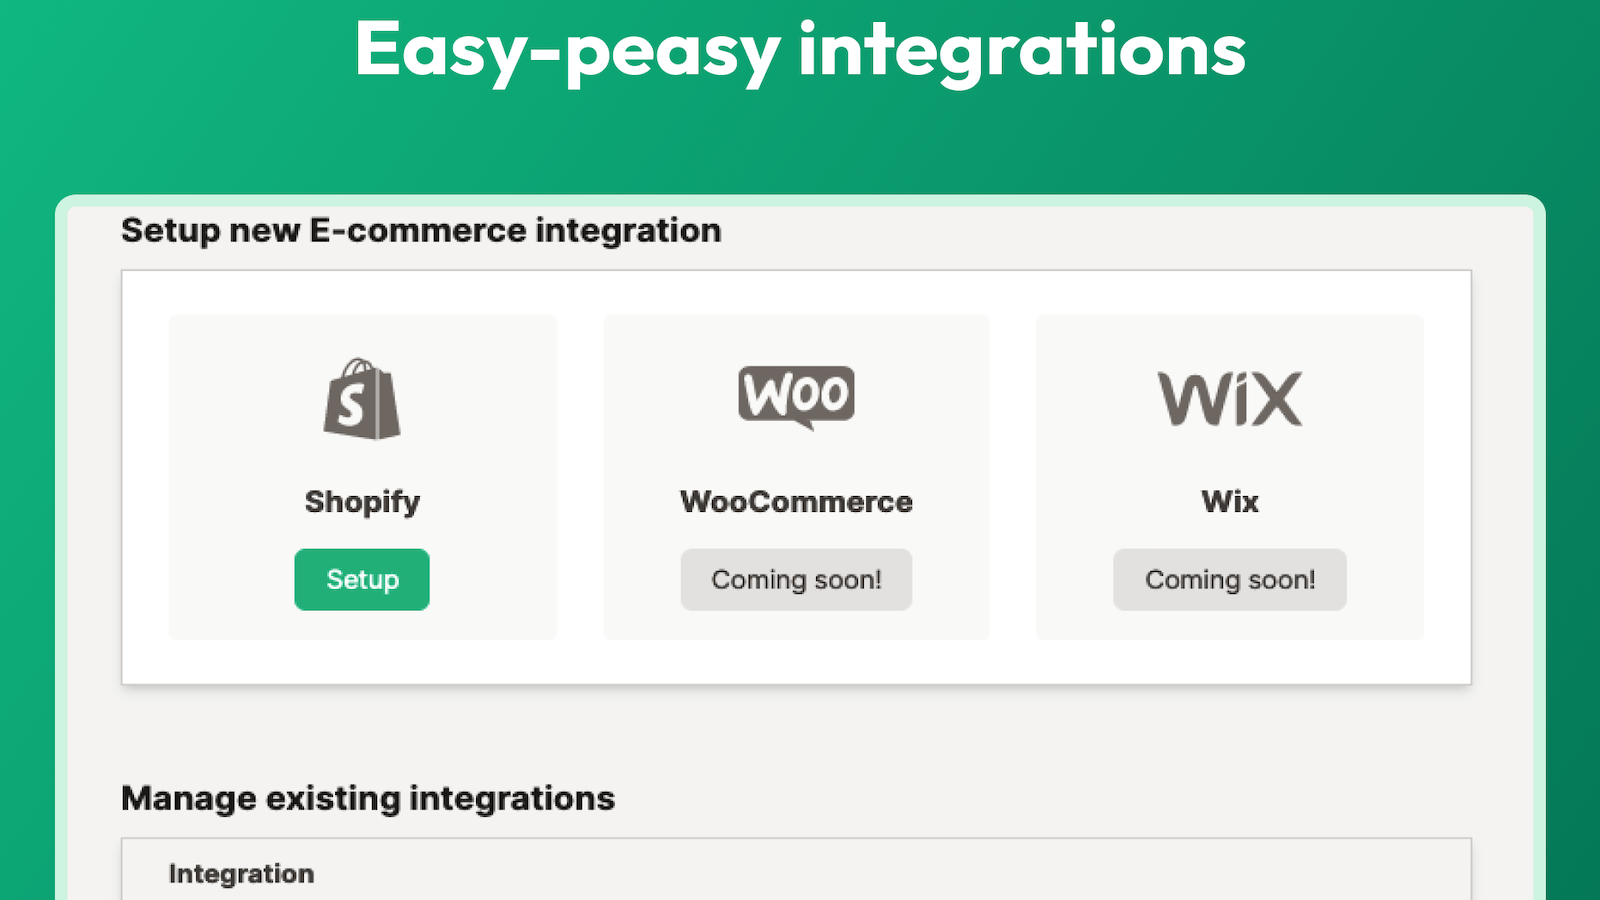Click 'Setup new E-commerce integration' heading
Image resolution: width=1600 pixels, height=900 pixels.
click(x=421, y=230)
